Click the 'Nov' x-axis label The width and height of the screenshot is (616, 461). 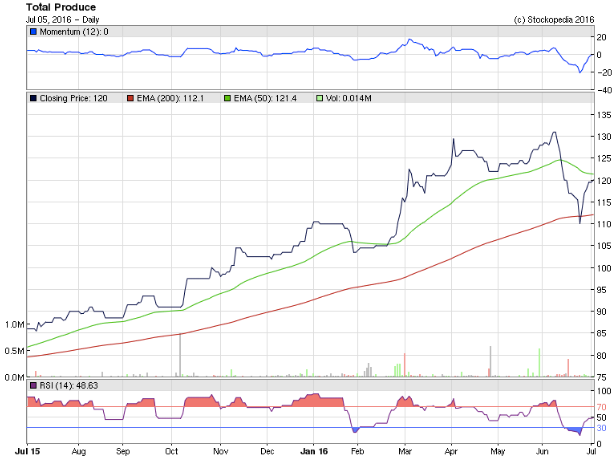(x=220, y=451)
